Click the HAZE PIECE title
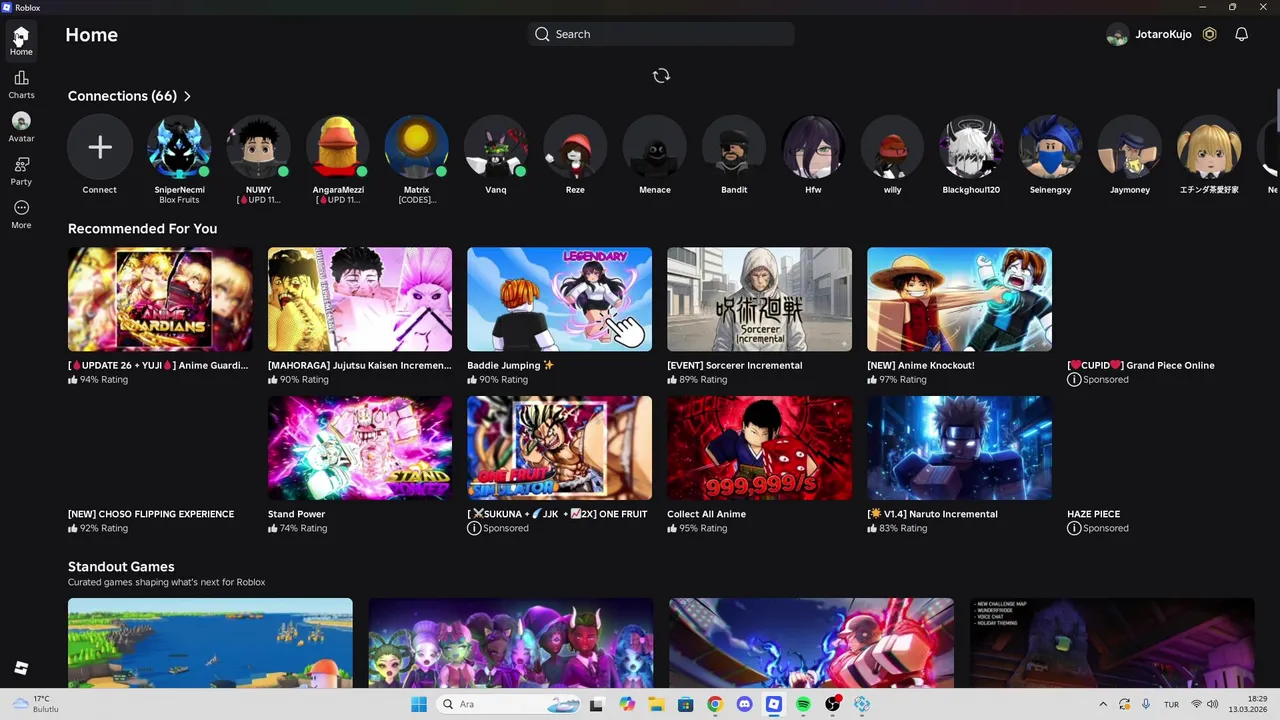 point(1093,514)
